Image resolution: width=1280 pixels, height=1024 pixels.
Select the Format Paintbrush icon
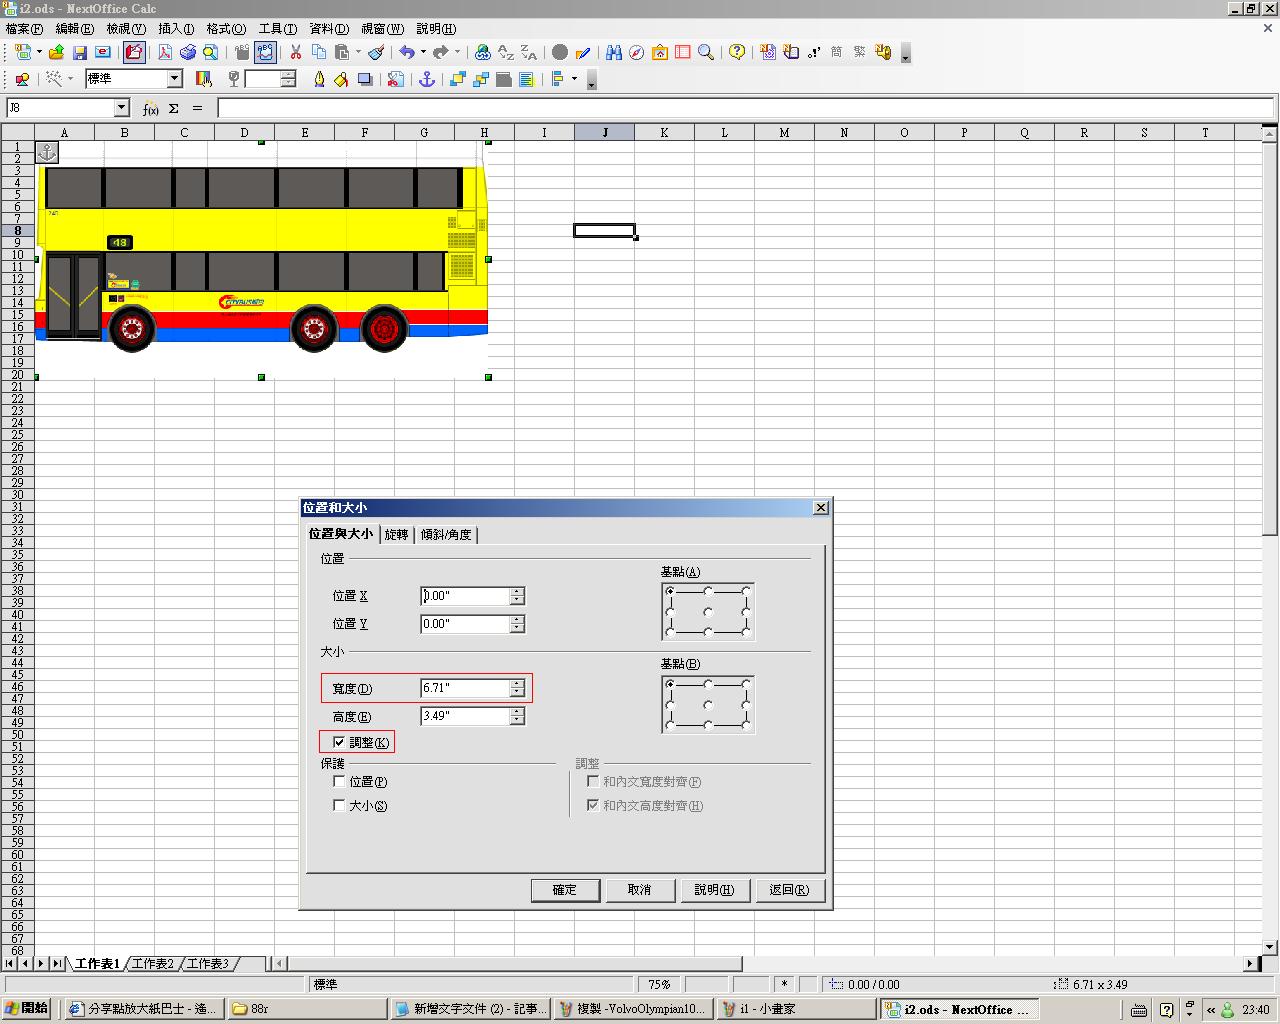coord(376,52)
